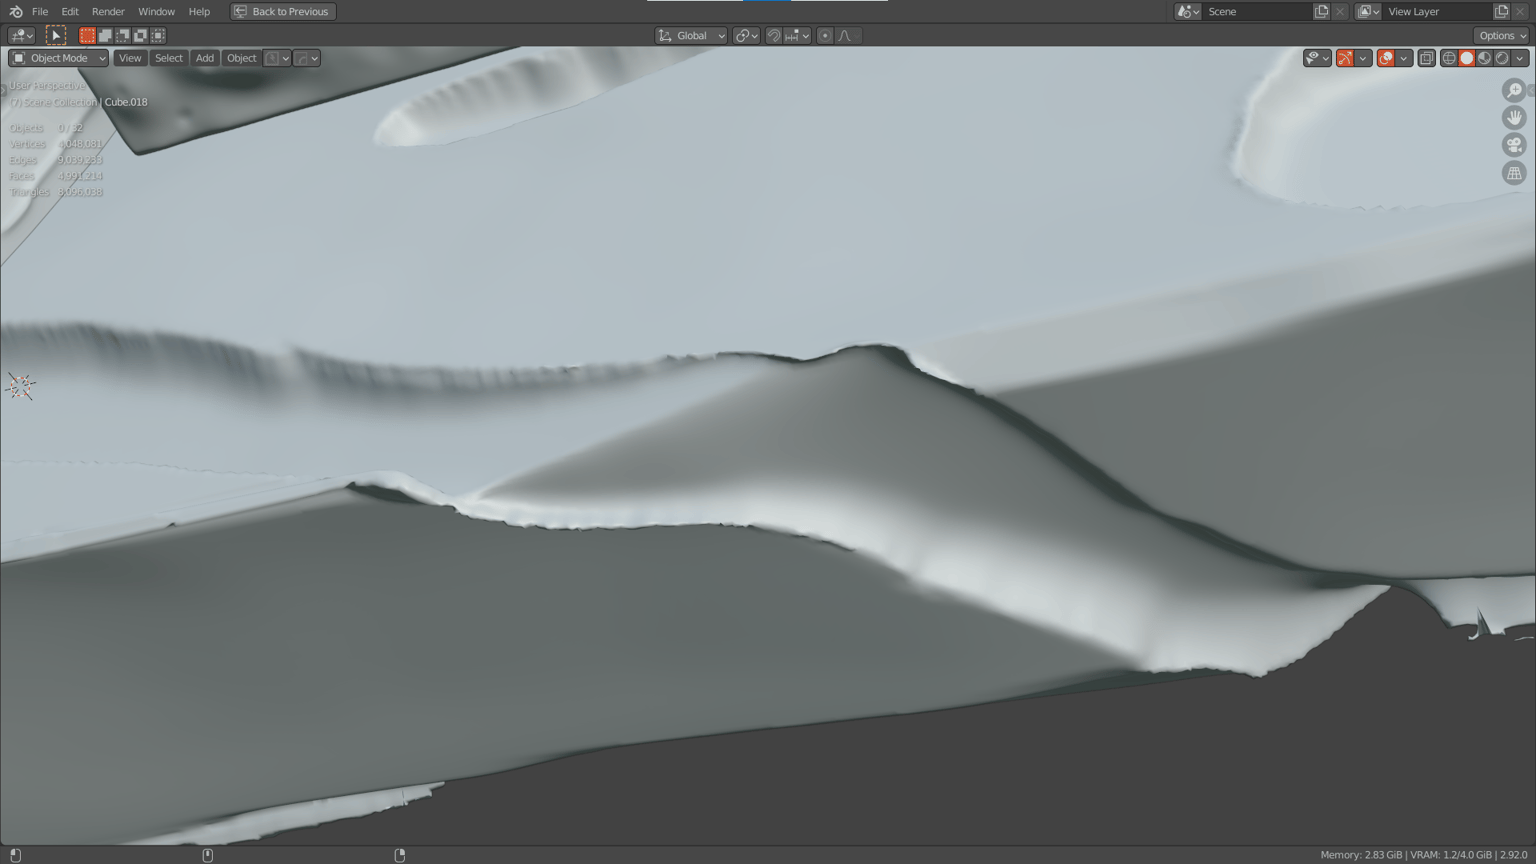Viewport: 1536px width, 864px height.
Task: Toggle Show Gizmo button
Action: click(x=1345, y=58)
